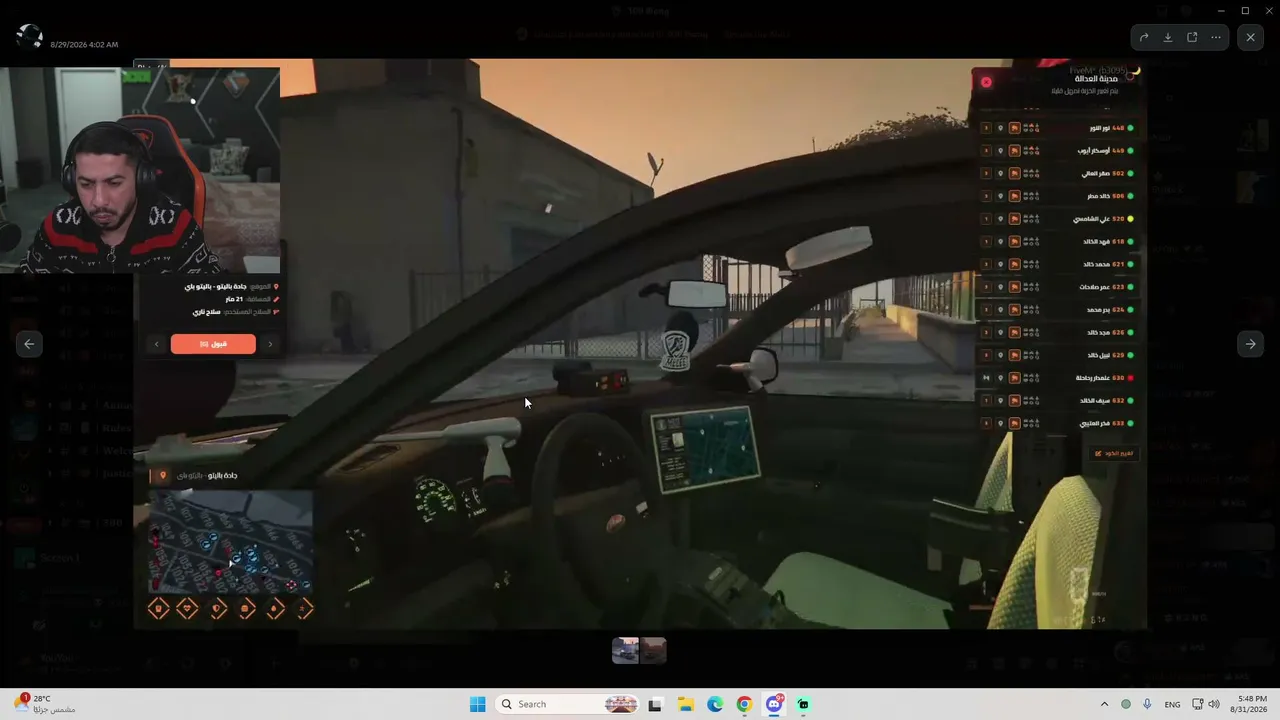This screenshot has width=1280, height=720.
Task: Forward the image using the arrow icon
Action: click(x=1144, y=37)
